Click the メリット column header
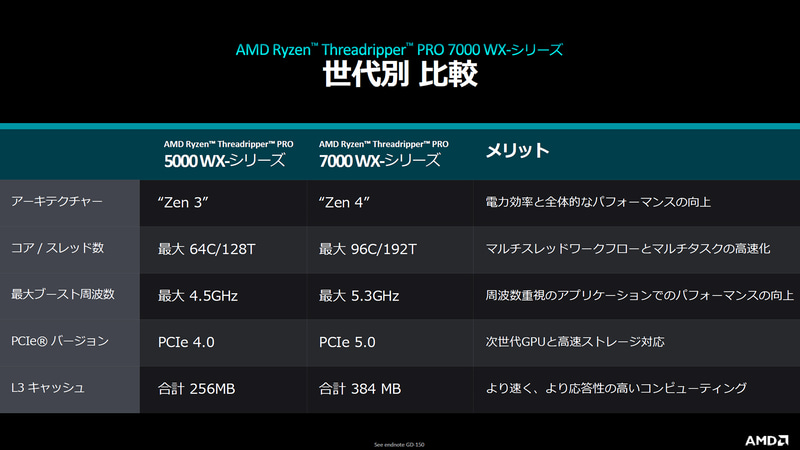This screenshot has width=800, height=450. [517, 151]
